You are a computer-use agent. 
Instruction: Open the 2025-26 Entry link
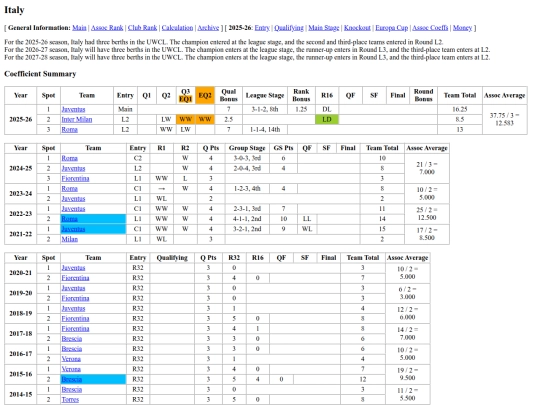pyautogui.click(x=262, y=28)
